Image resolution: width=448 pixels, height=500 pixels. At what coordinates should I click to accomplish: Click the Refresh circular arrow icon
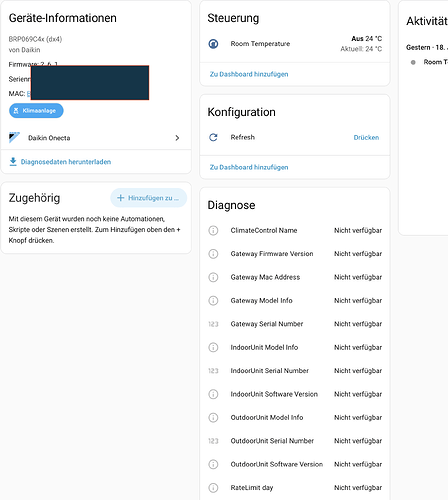coord(213,137)
